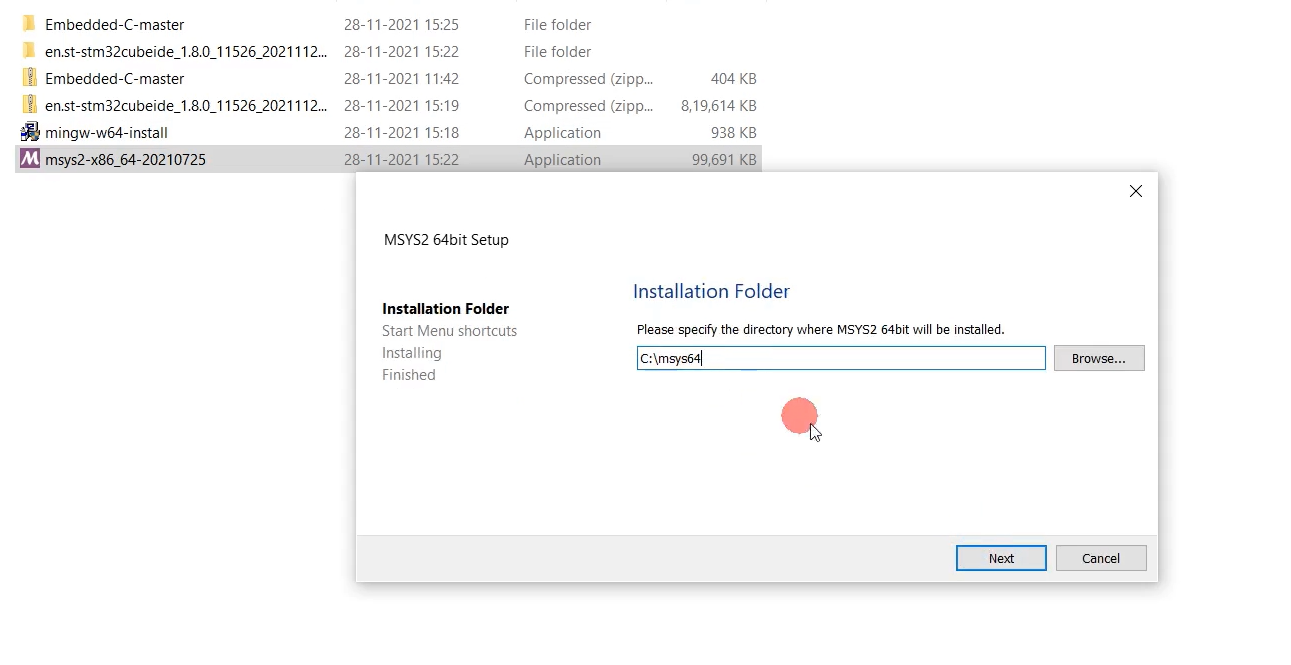Close the MSYS2 setup dialog
Viewport: 1291px width, 665px height.
click(x=1135, y=191)
